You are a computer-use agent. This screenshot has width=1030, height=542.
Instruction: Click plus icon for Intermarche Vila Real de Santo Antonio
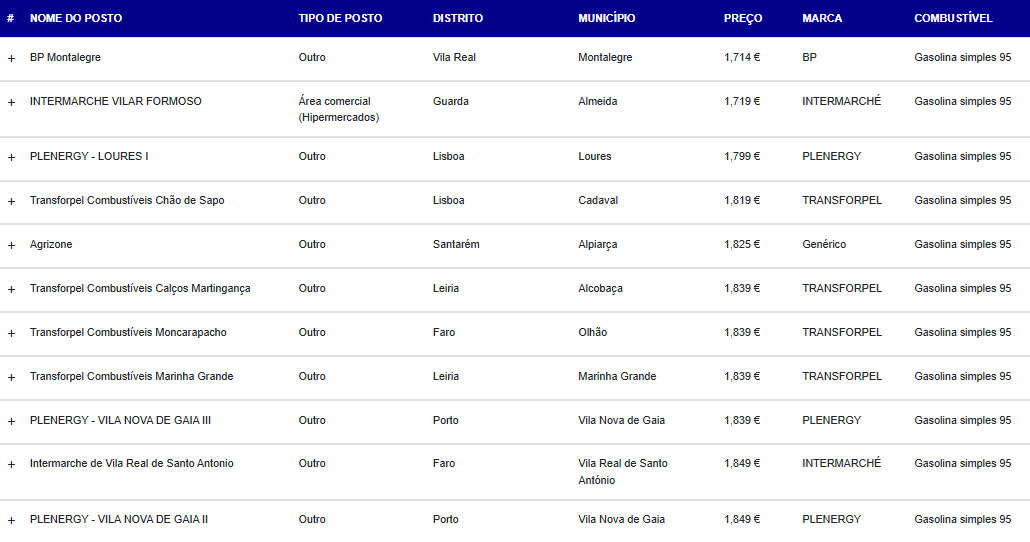click(11, 465)
